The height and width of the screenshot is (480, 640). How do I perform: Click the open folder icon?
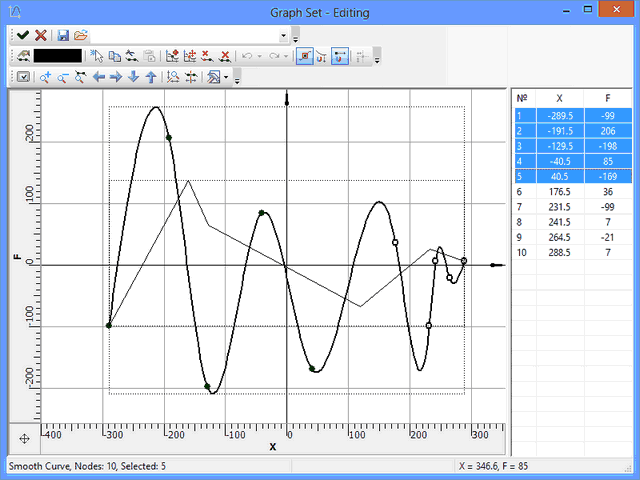(x=81, y=35)
